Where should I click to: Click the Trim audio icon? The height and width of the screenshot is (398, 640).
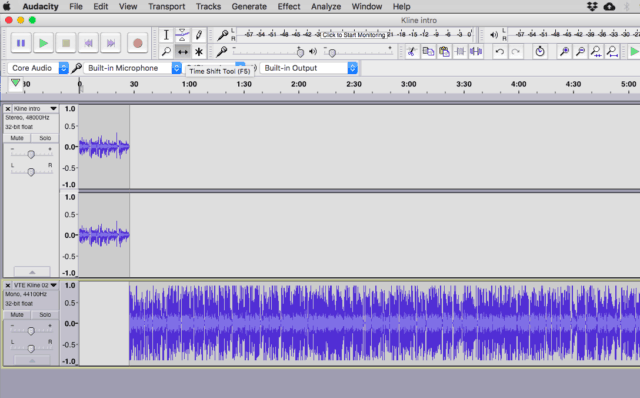(460, 52)
